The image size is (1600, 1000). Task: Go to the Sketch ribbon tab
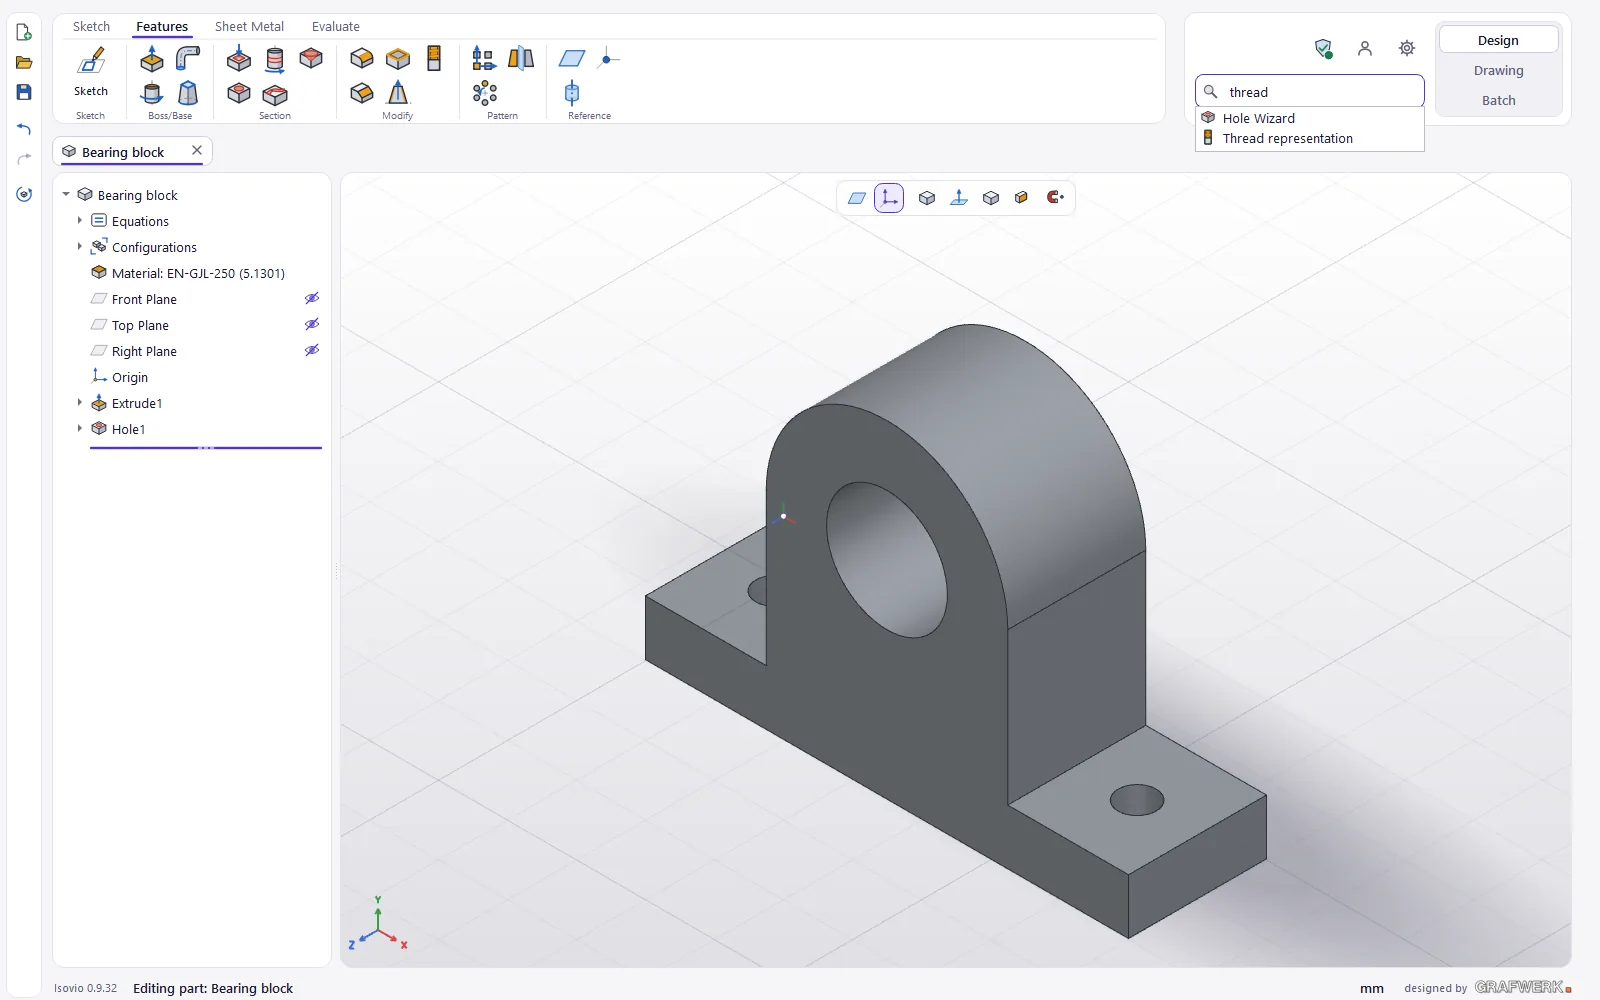(91, 27)
